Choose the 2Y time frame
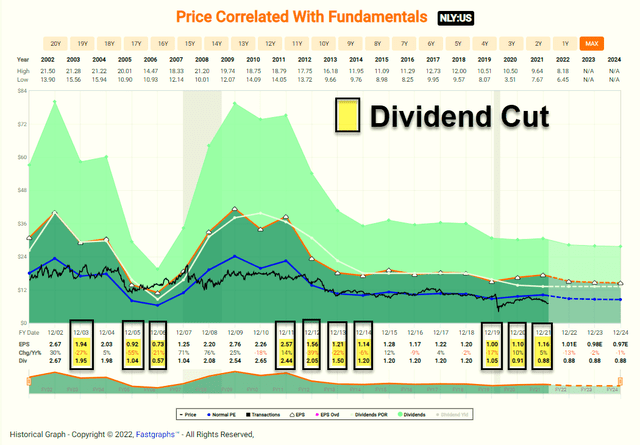Screen dimensions: 640x445 point(539,44)
